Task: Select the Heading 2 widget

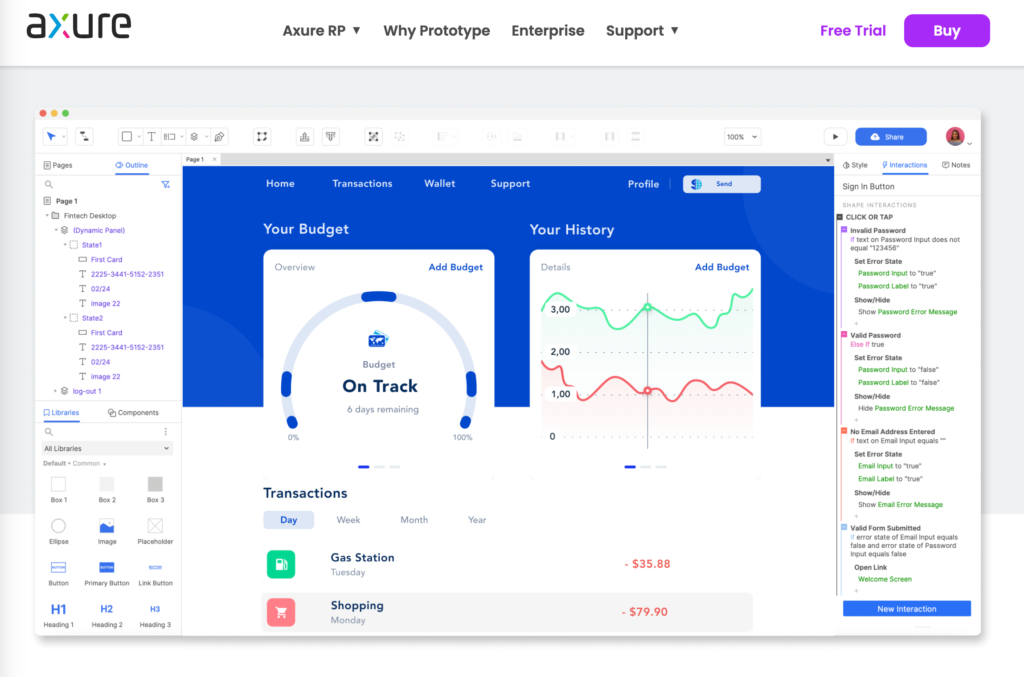Action: [107, 615]
